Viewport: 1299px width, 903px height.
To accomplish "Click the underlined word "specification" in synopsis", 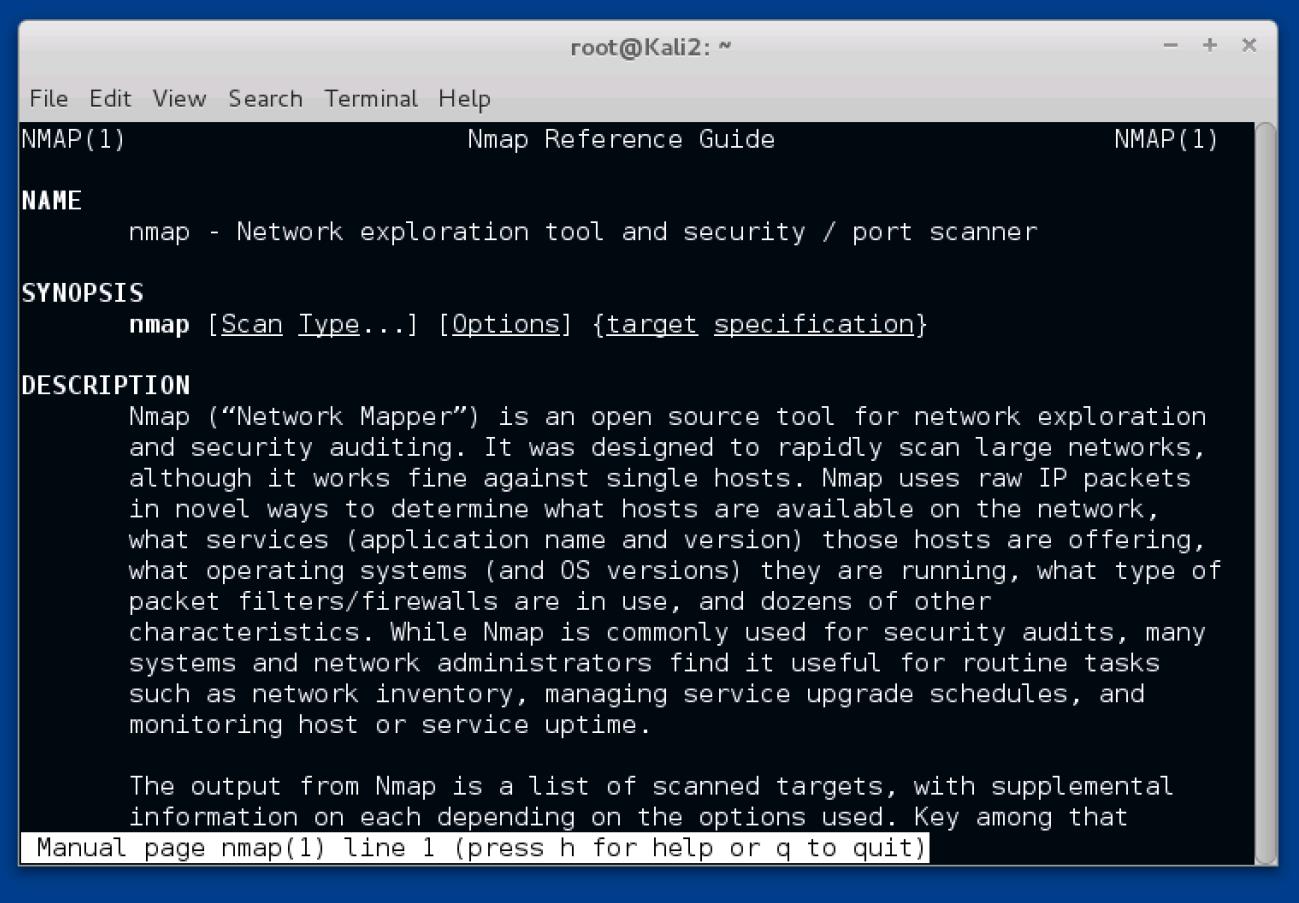I will [814, 325].
